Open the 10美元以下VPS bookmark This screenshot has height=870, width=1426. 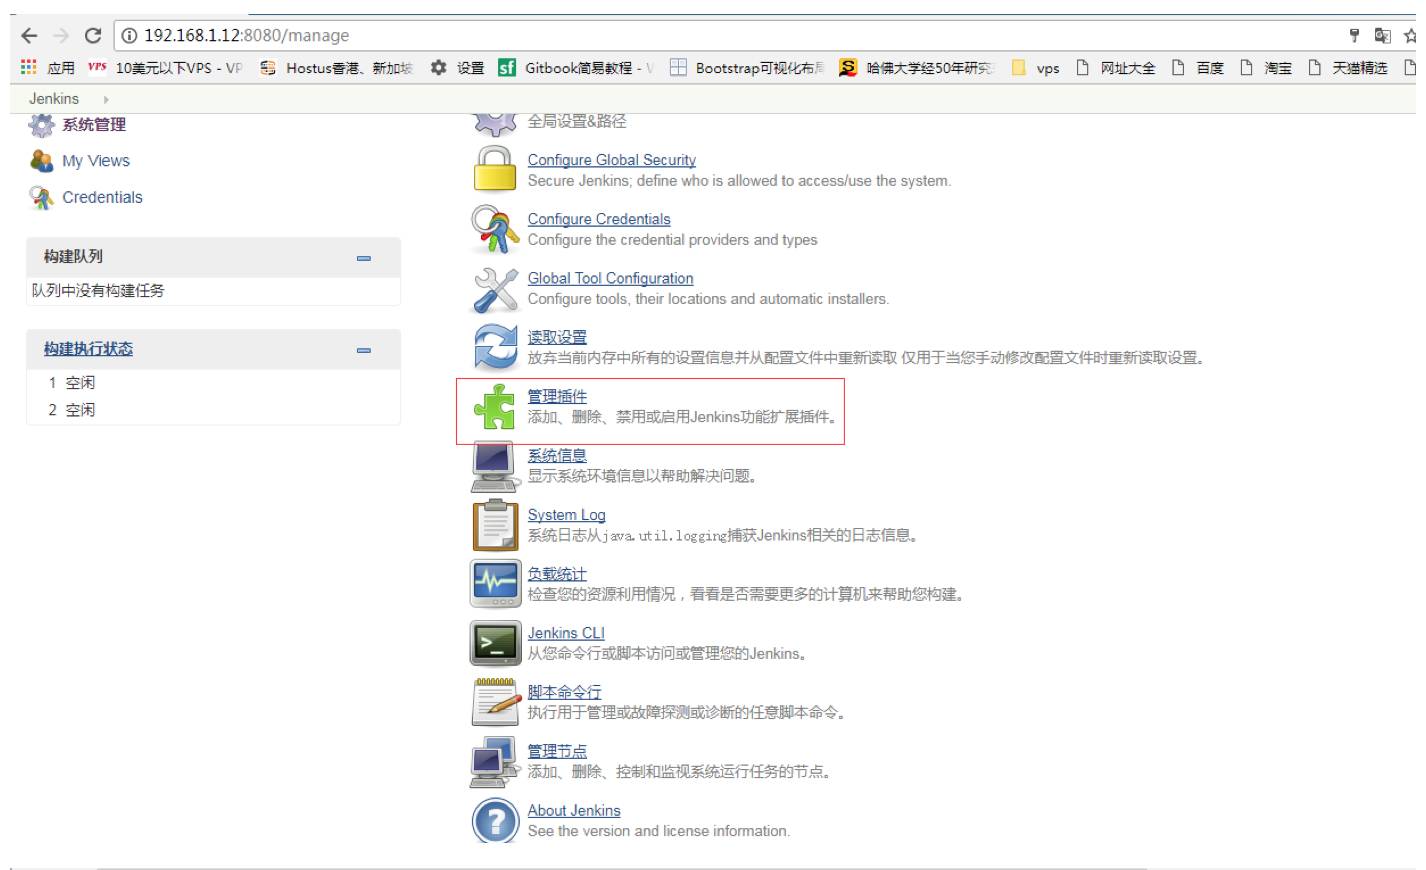point(166,68)
